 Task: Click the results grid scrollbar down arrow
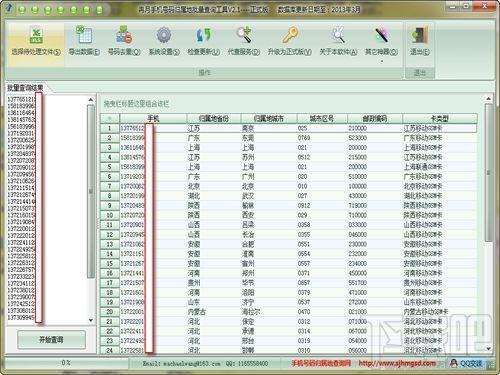click(488, 349)
